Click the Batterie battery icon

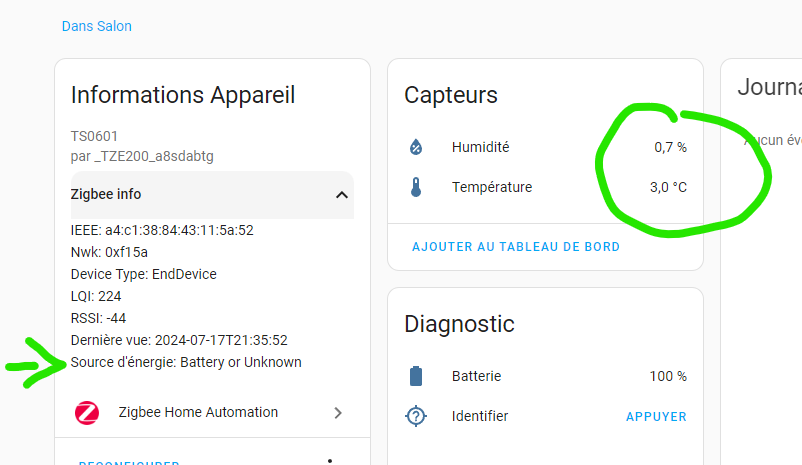coord(417,376)
